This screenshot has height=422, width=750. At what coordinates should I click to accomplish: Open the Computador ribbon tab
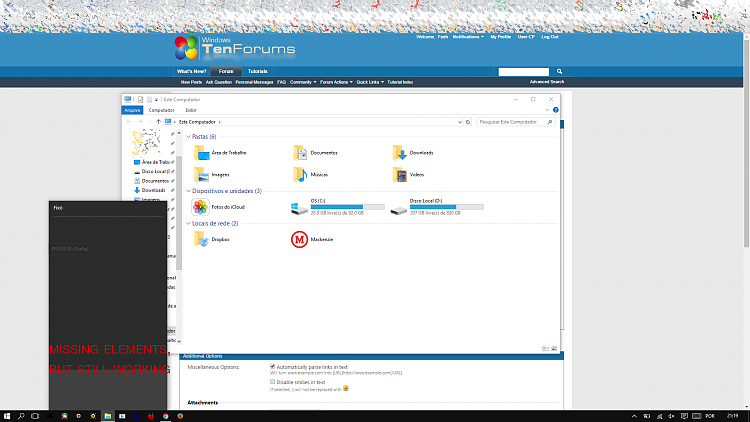click(162, 110)
